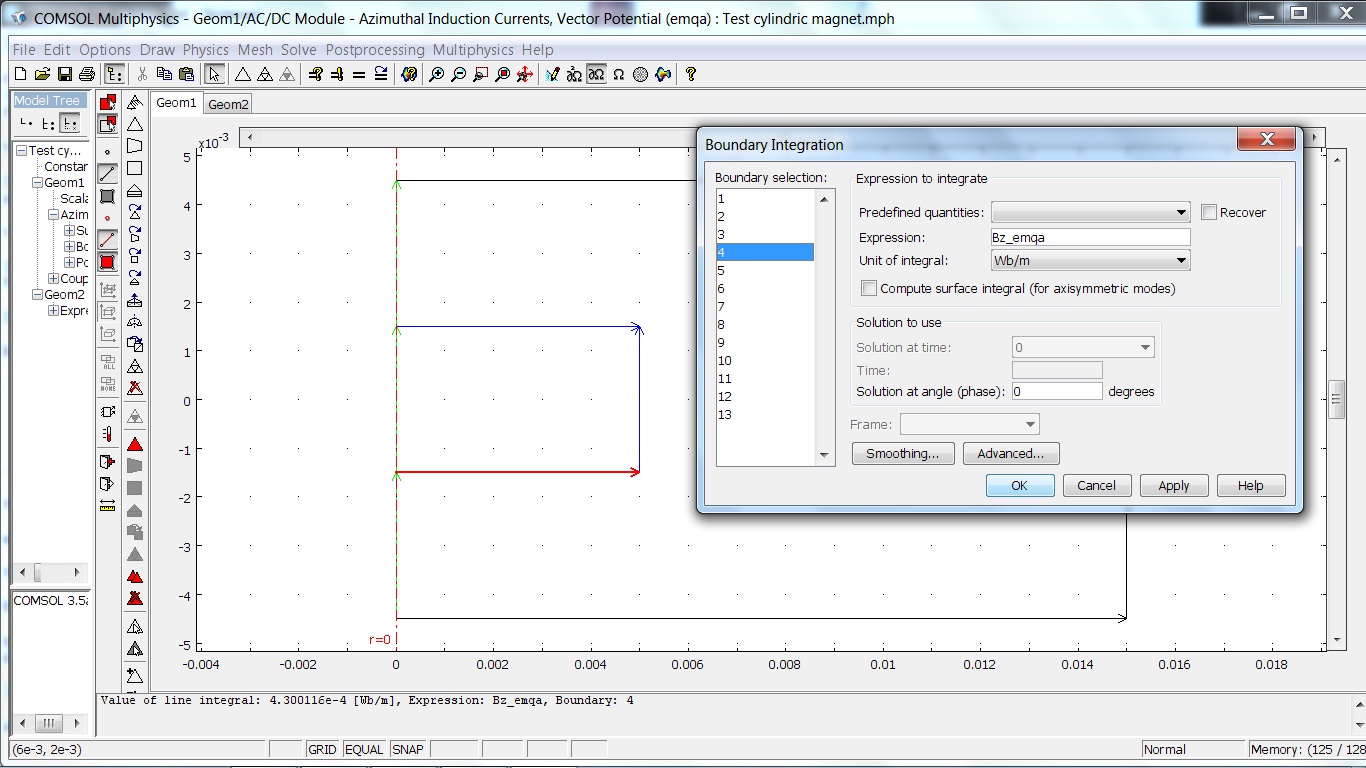
Task: Click the dialog Help button
Action: click(x=1251, y=485)
